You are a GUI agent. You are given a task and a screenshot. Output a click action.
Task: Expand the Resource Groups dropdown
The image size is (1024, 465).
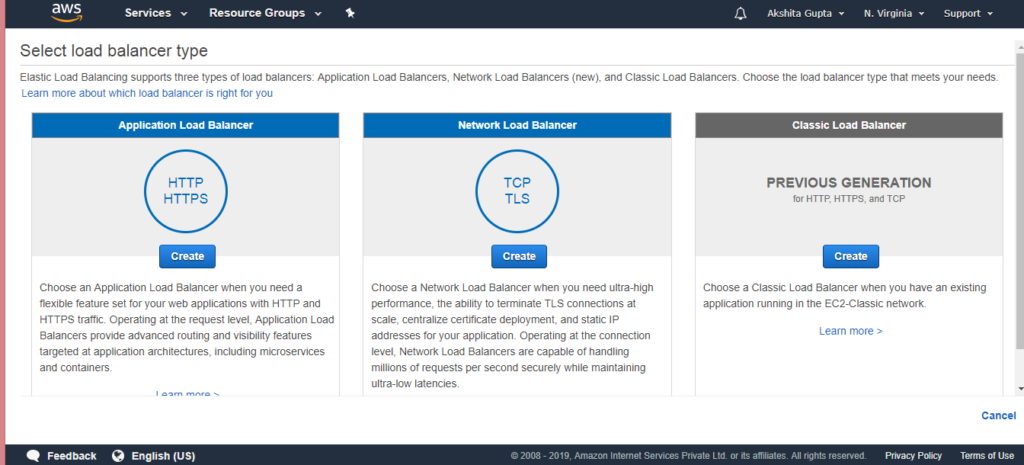[x=265, y=13]
